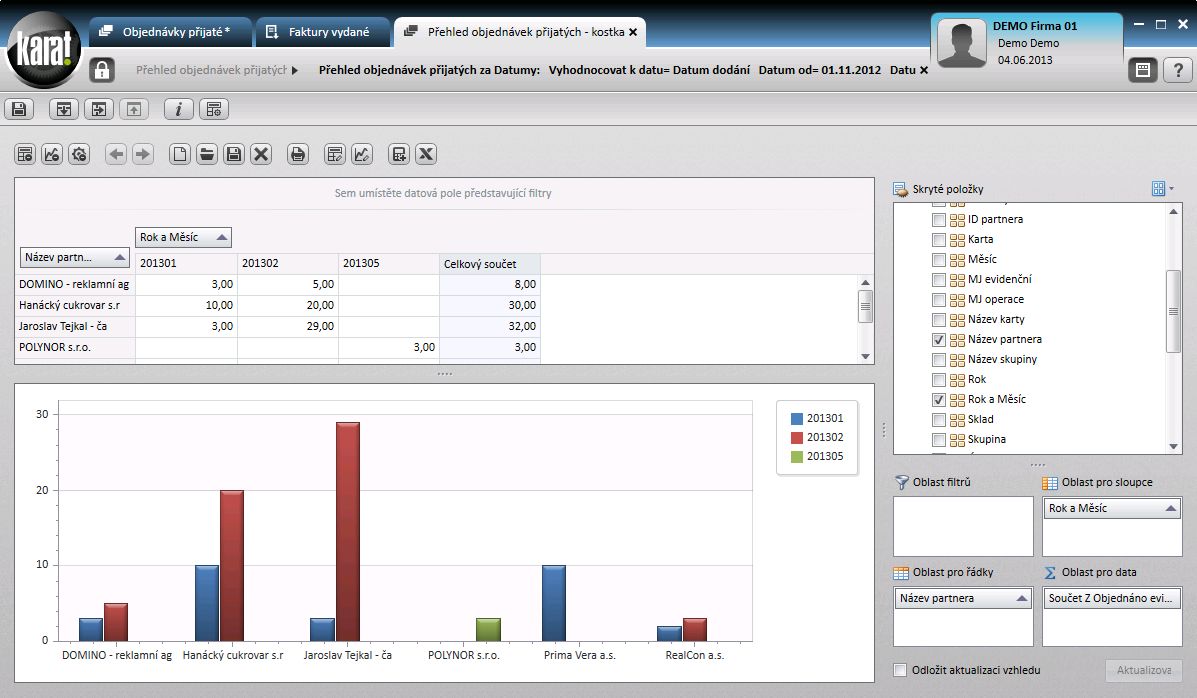Click the pivot table scroll down arrow
The image size is (1197, 698).
click(865, 356)
